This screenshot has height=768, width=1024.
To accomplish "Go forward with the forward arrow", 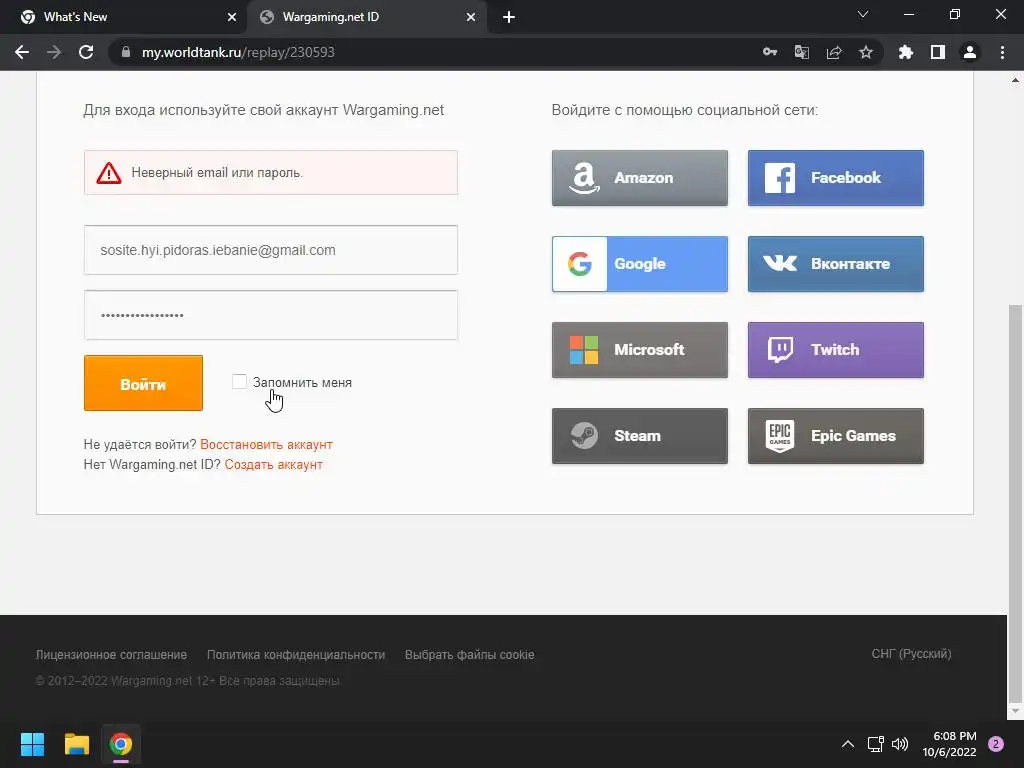I will (x=54, y=52).
